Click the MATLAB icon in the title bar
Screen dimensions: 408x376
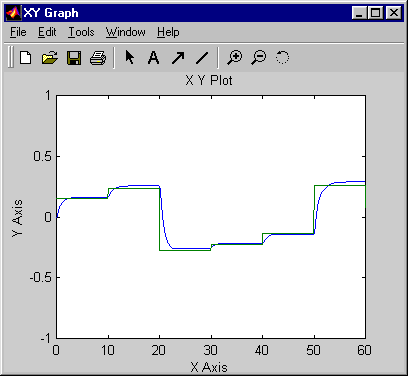[x=13, y=13]
